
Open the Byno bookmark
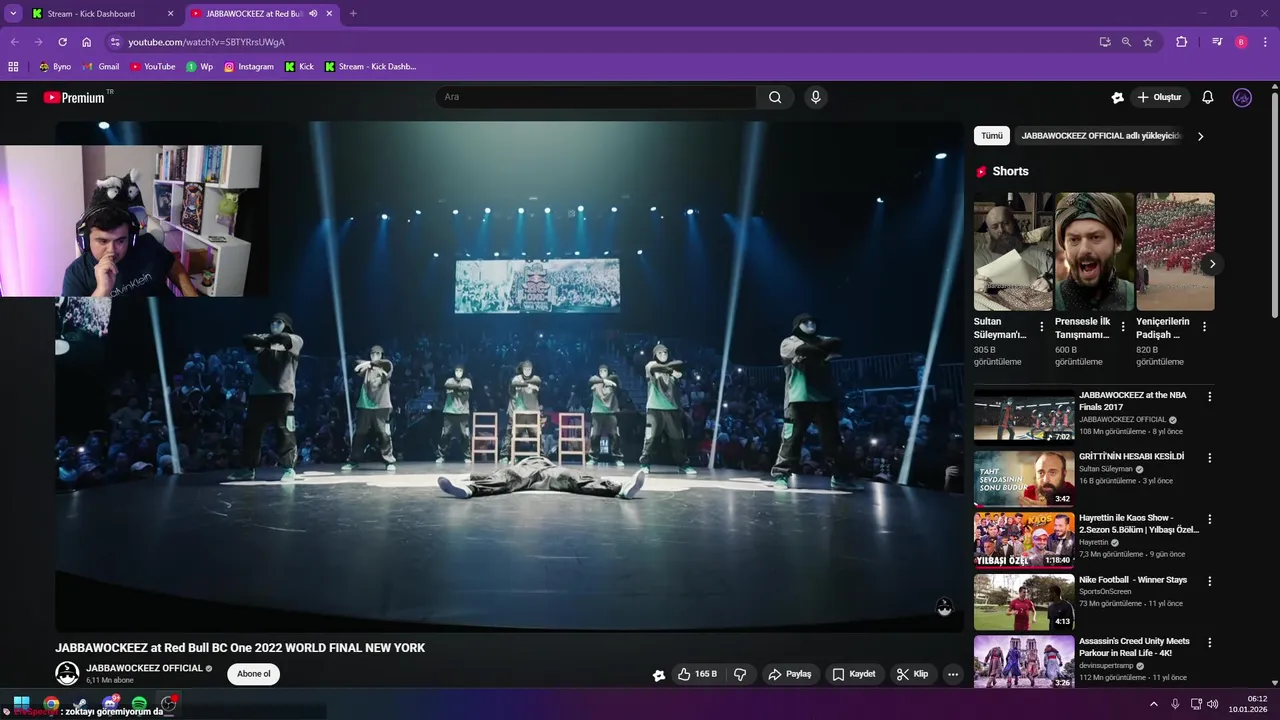click(55, 67)
